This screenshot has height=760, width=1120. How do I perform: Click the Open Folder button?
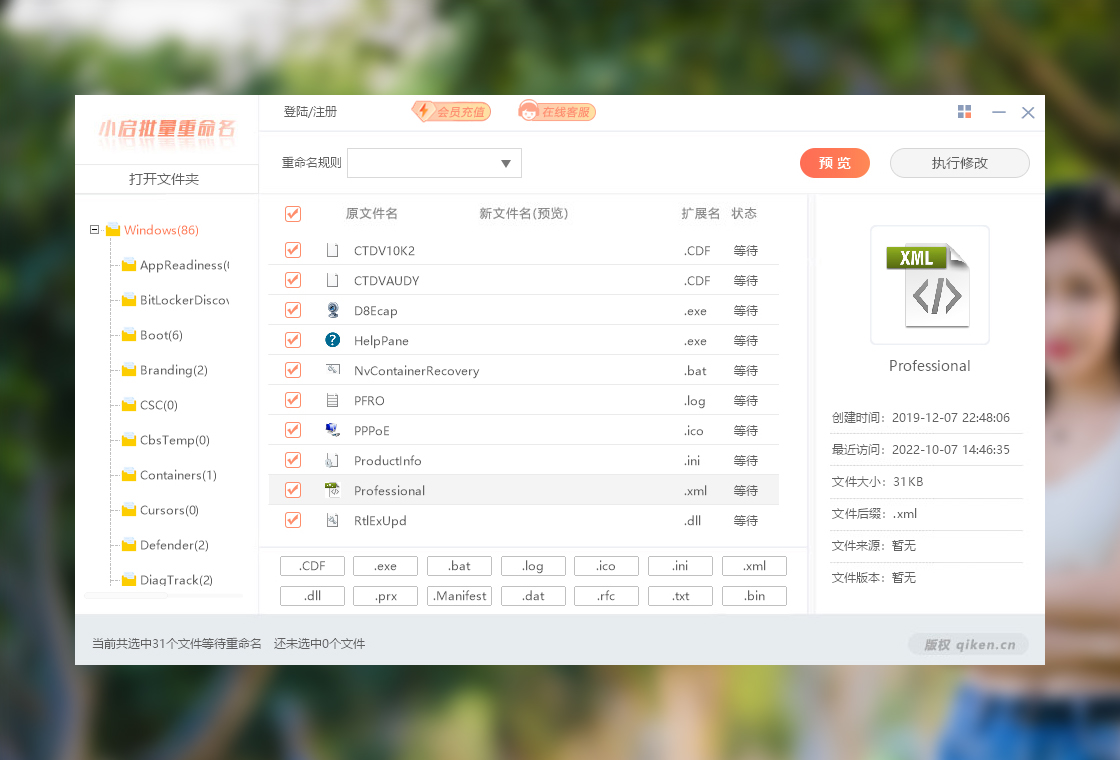pyautogui.click(x=164, y=179)
